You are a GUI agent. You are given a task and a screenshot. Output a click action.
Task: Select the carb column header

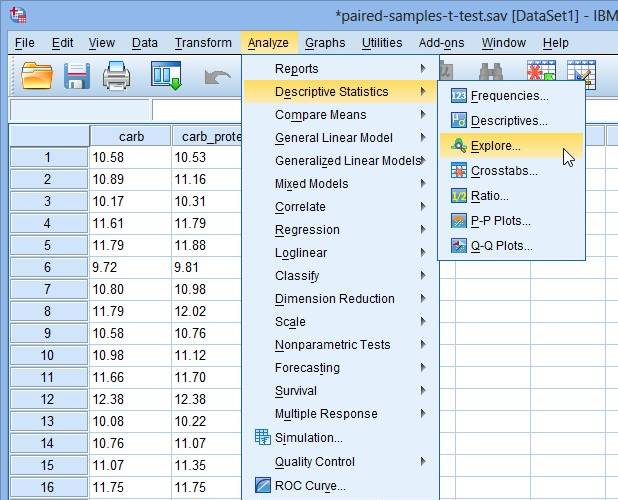point(130,136)
